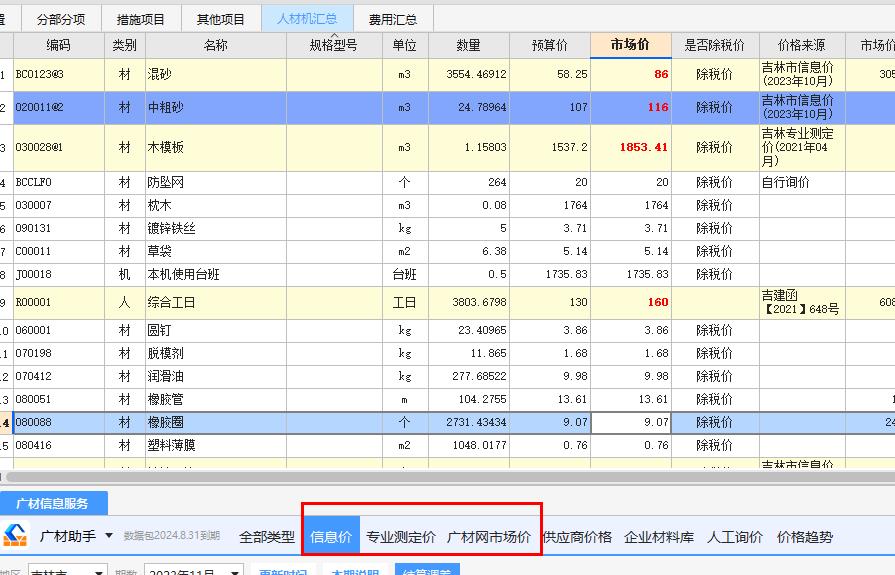This screenshot has height=575, width=895.
Task: Click the 草袋 name cell
Action: 216,251
